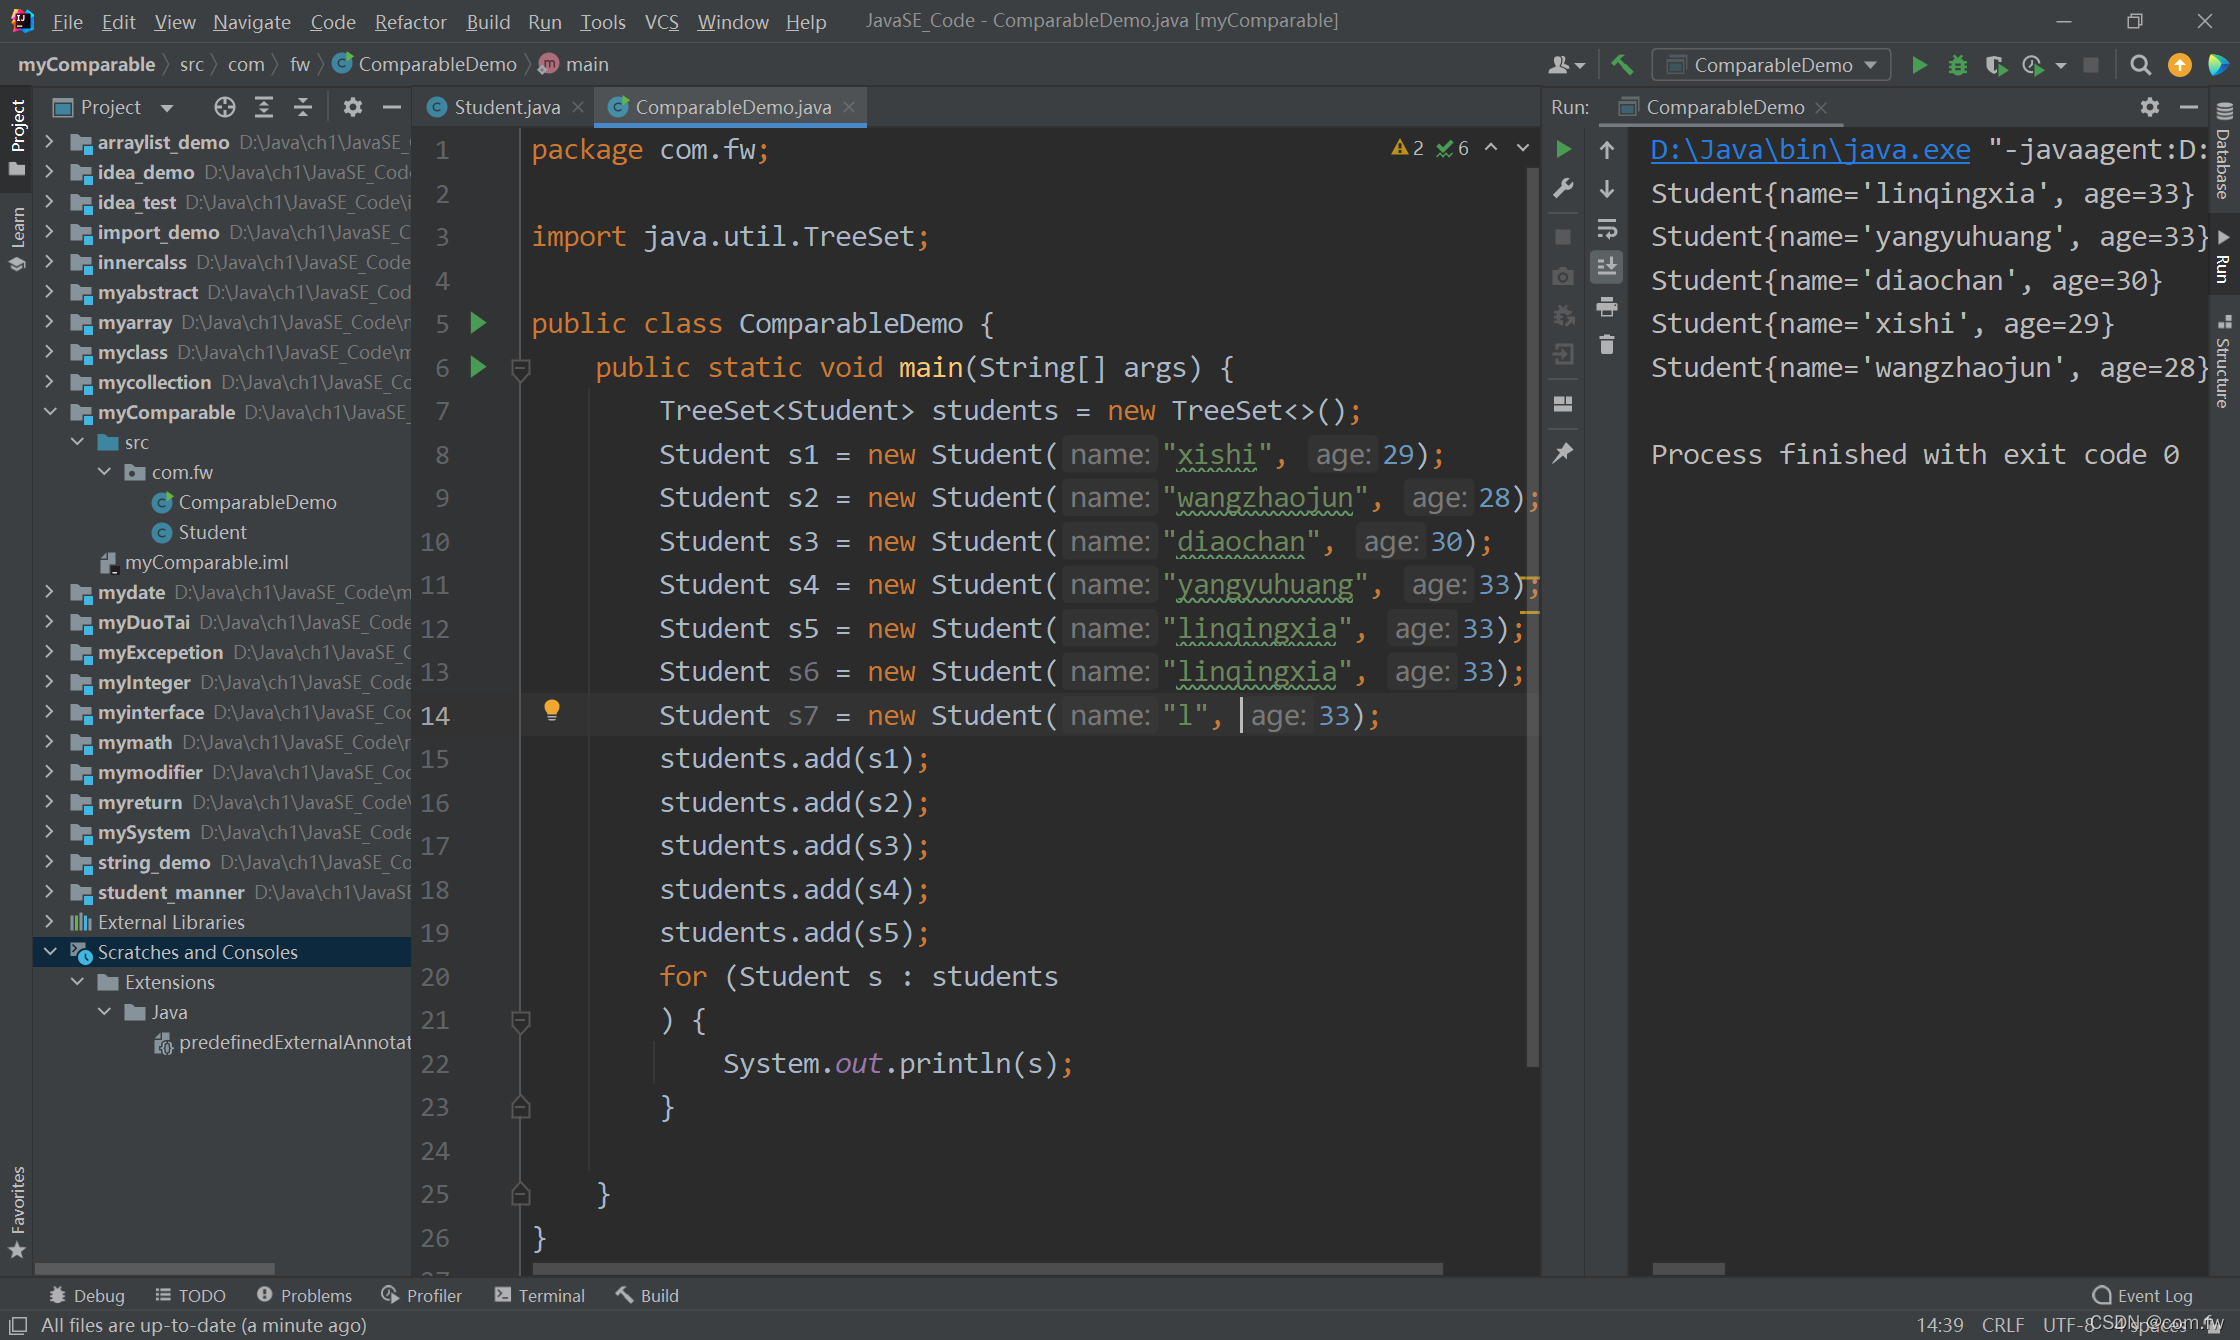Click the Debug bug icon in toolbar

click(x=1957, y=65)
